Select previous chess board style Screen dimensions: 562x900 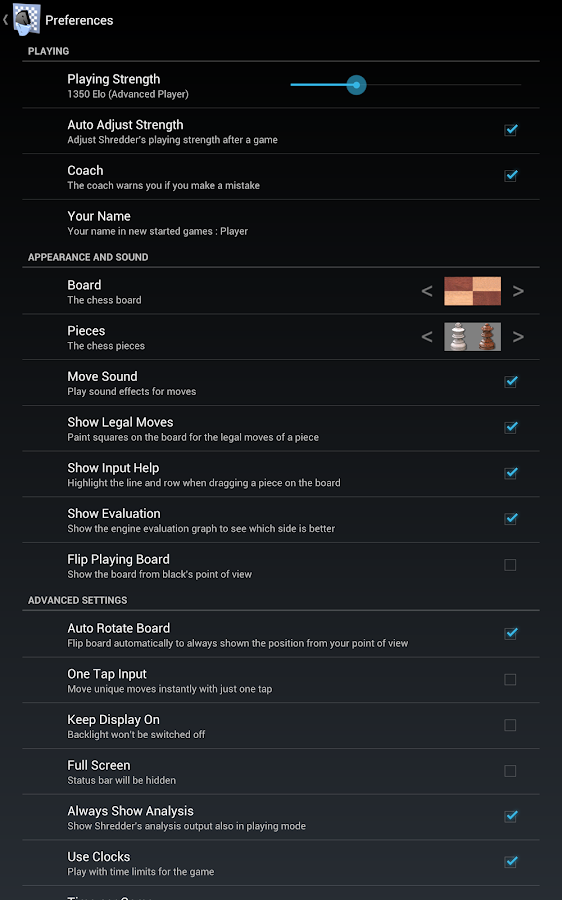[x=427, y=291]
